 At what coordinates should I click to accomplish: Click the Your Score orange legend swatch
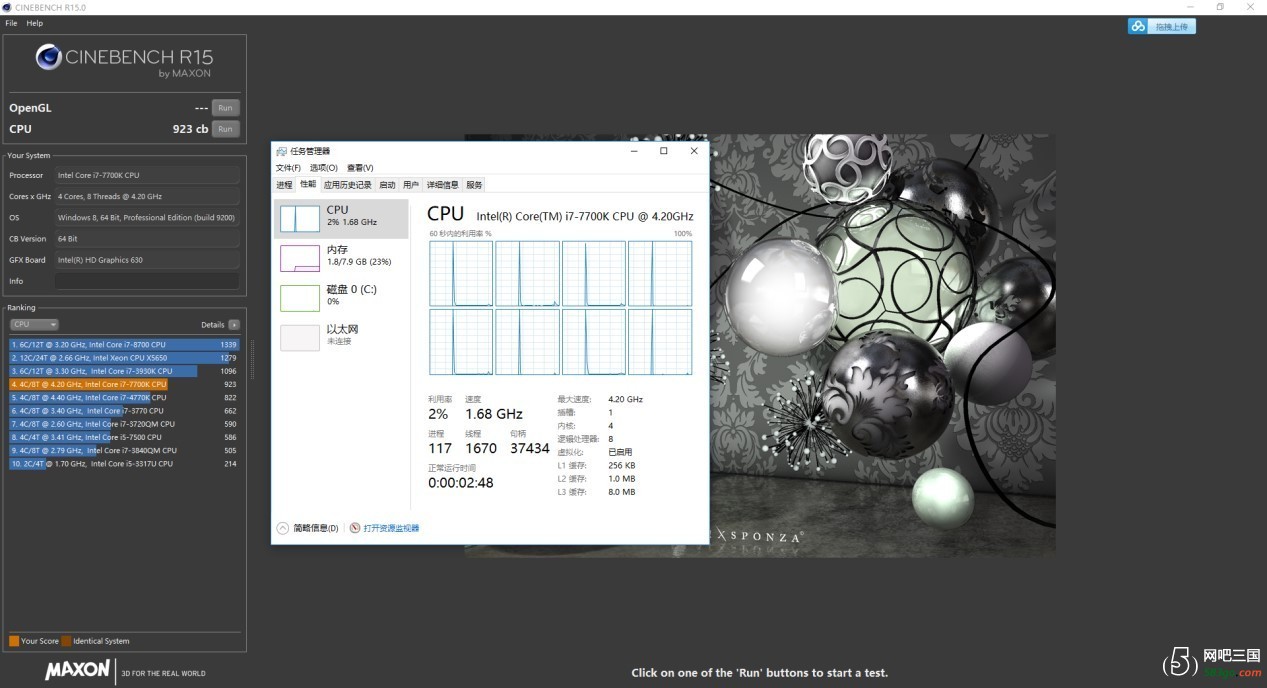[x=14, y=641]
